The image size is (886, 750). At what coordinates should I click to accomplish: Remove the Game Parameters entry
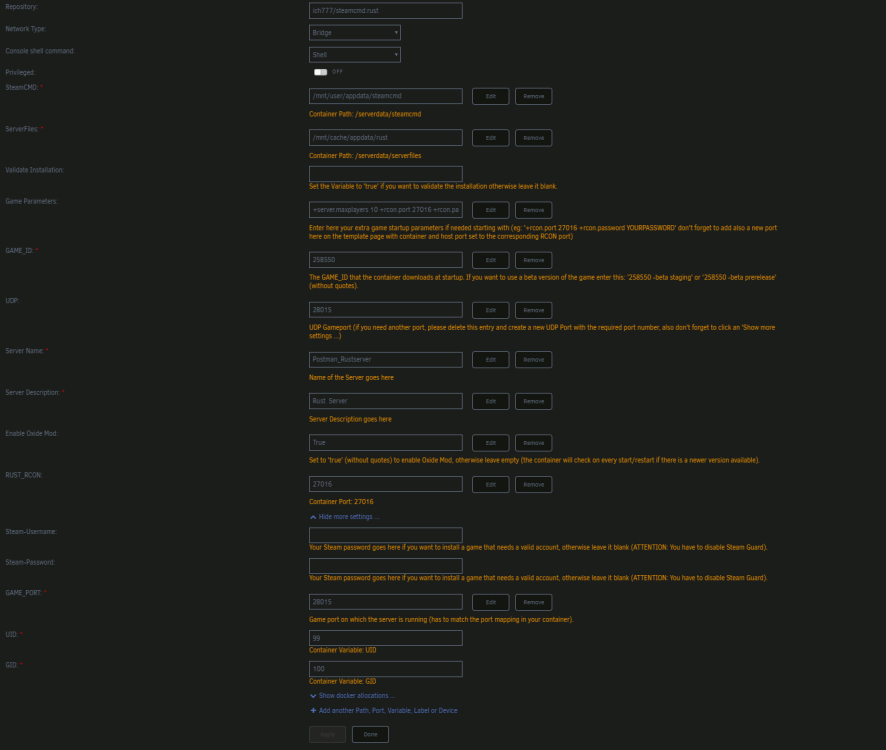(533, 210)
